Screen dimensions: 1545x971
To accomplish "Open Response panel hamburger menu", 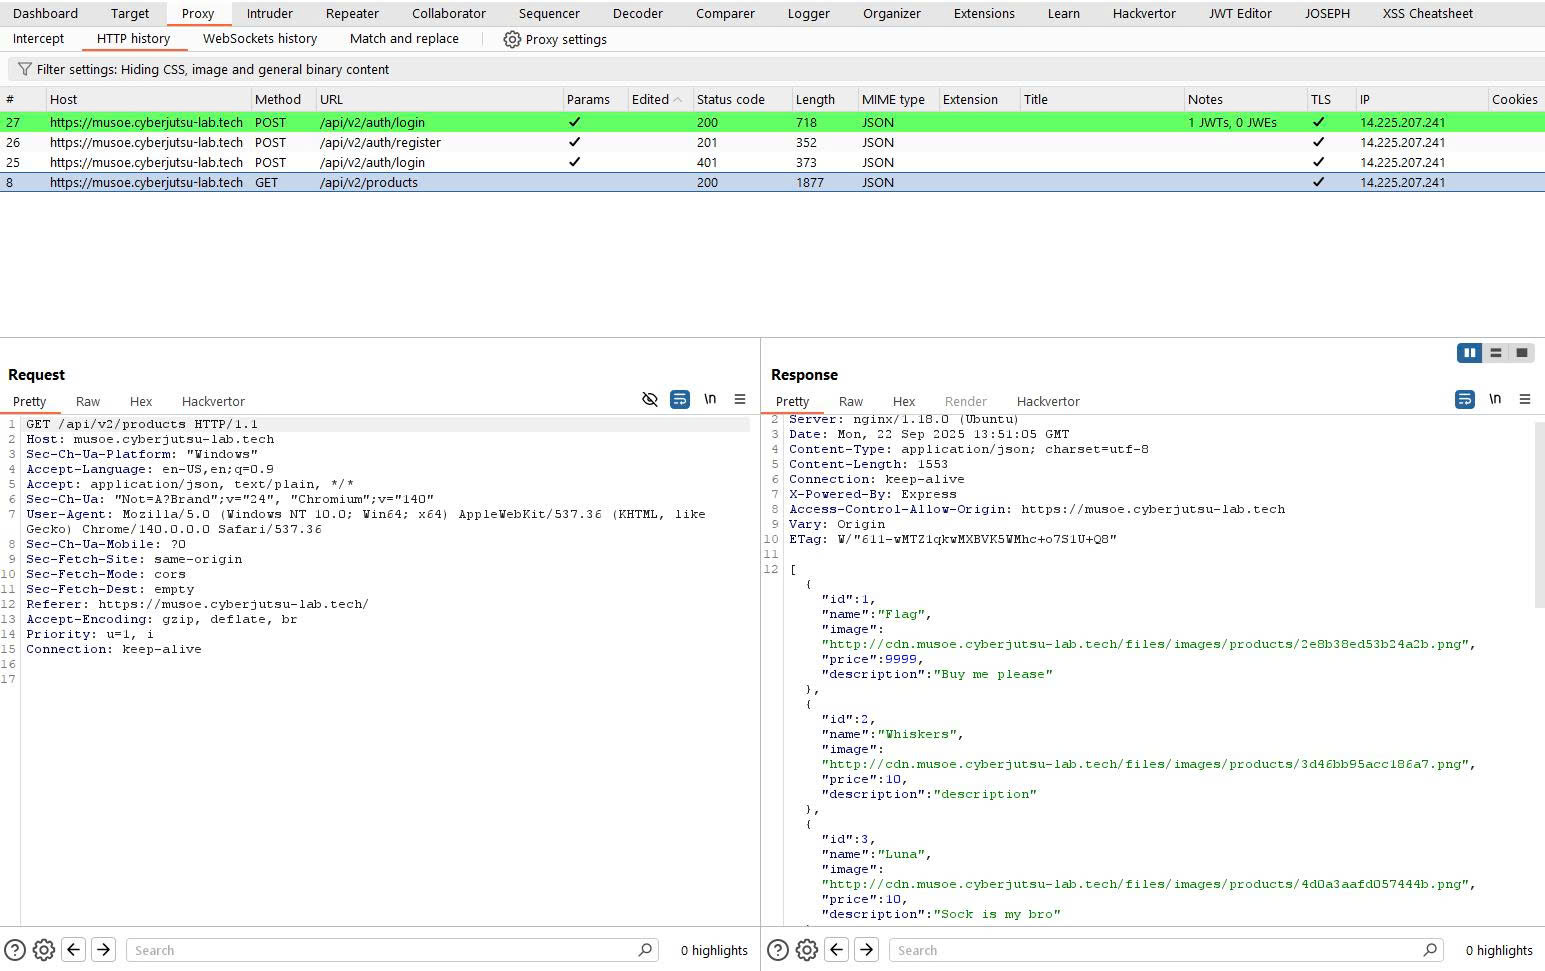I will click(1525, 399).
